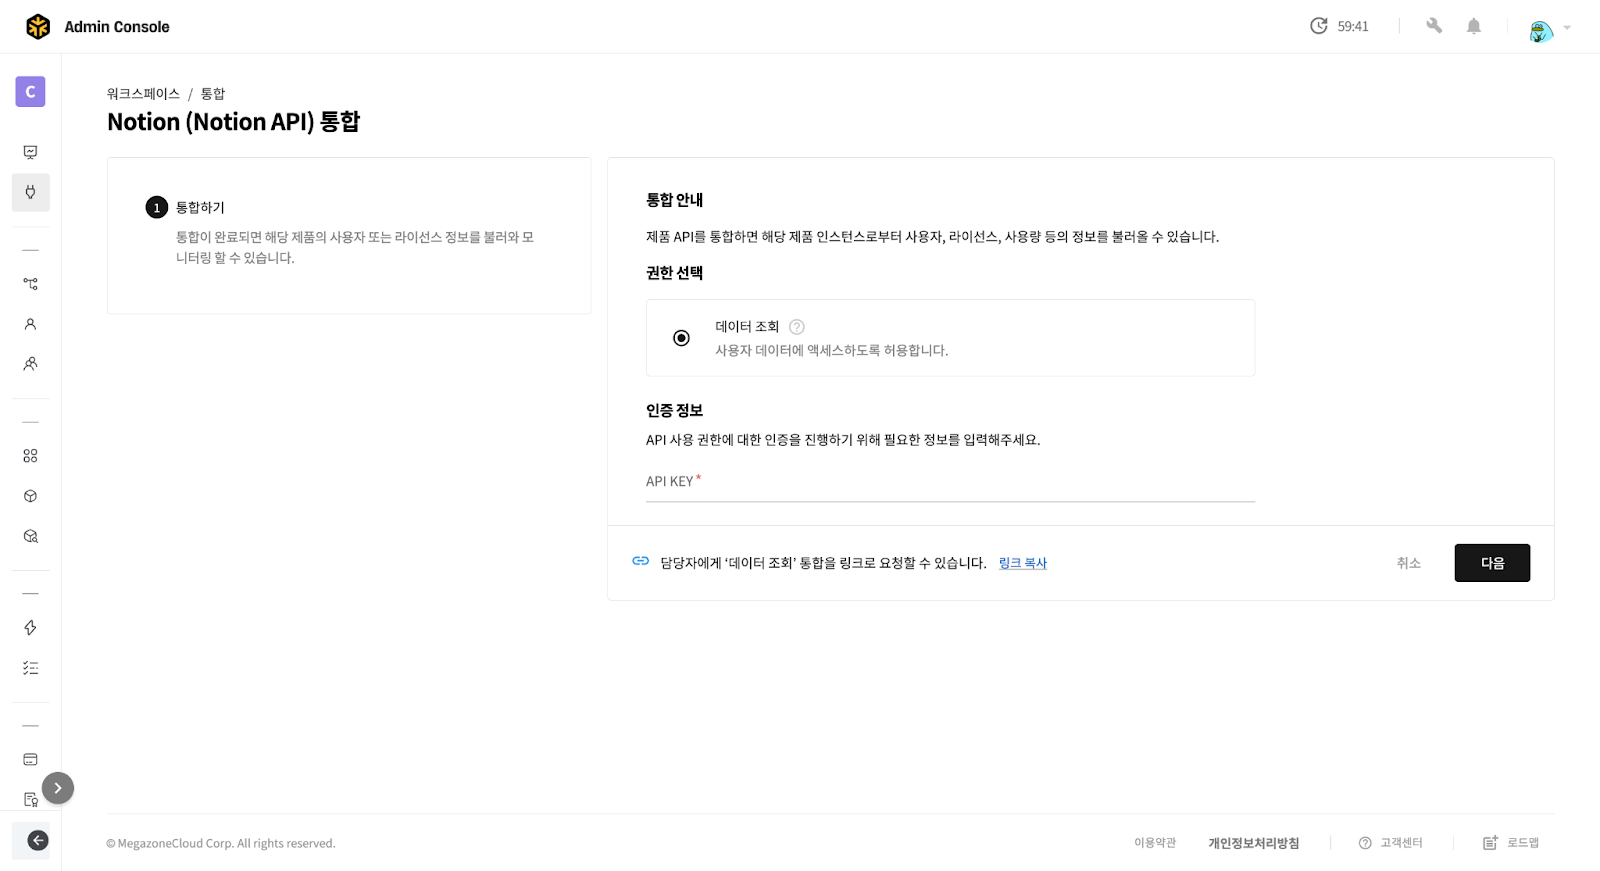Click the help icon beside 데이터 조회
This screenshot has width=1600, height=871.
pos(797,327)
